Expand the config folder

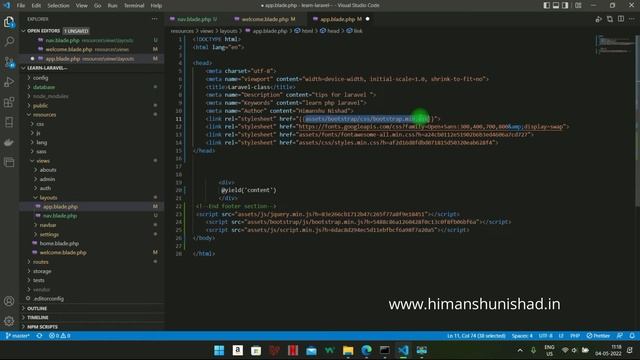pyautogui.click(x=40, y=78)
